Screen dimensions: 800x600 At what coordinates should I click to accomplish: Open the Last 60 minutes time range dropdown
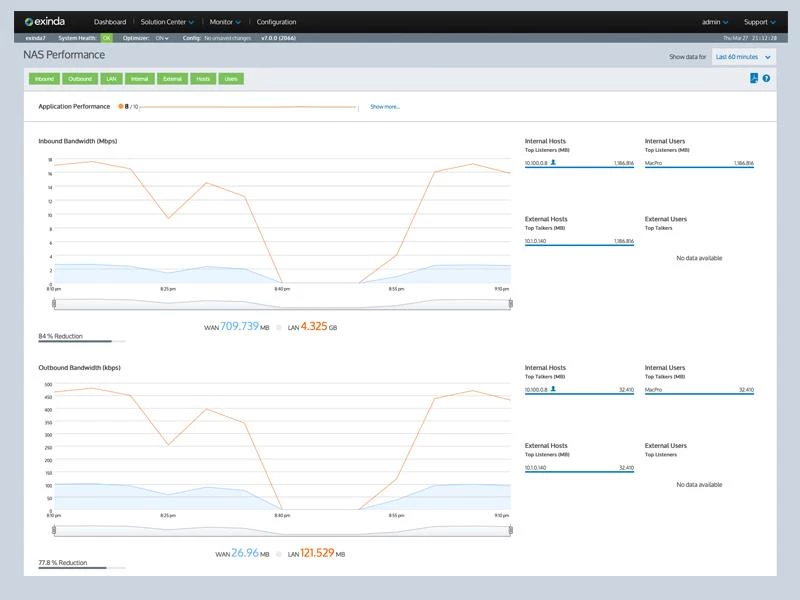point(741,57)
